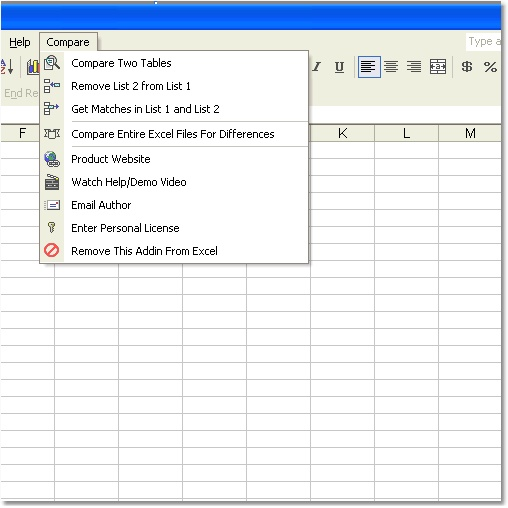
Task: Toggle Italic formatting
Action: [316, 67]
